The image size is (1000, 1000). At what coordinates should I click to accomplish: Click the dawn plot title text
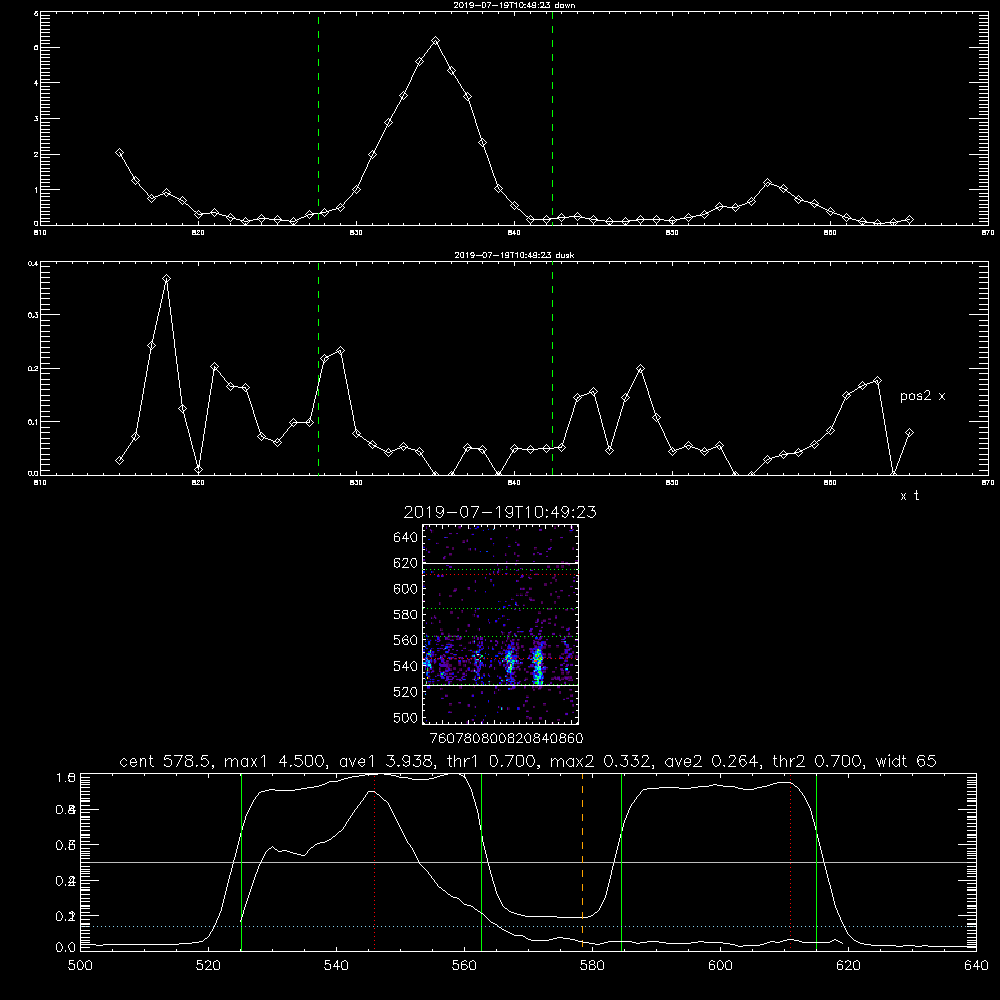coord(514,5)
